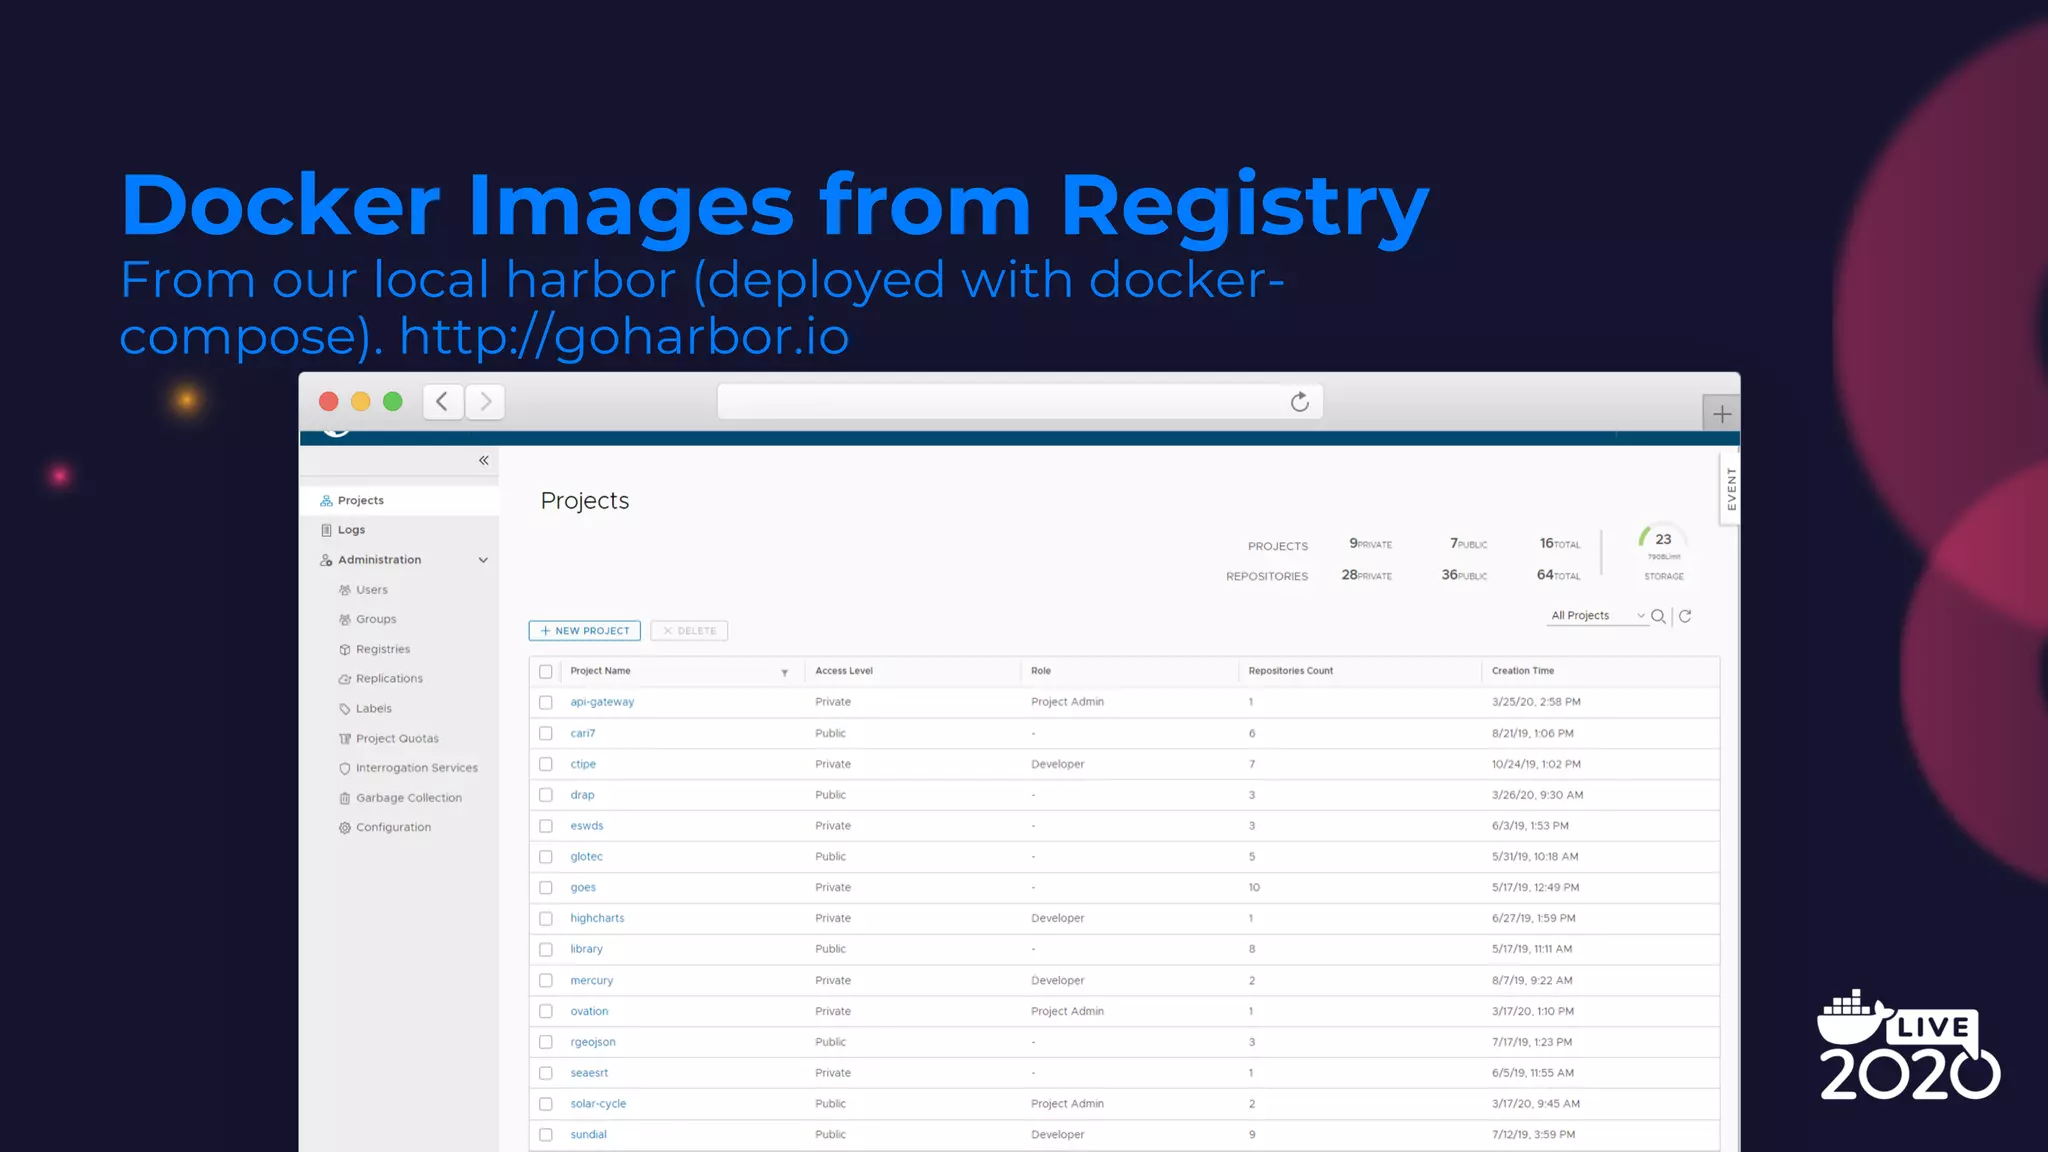Screen dimensions: 2048x1152
Task: Click the Configuration gear icon
Action: click(345, 828)
